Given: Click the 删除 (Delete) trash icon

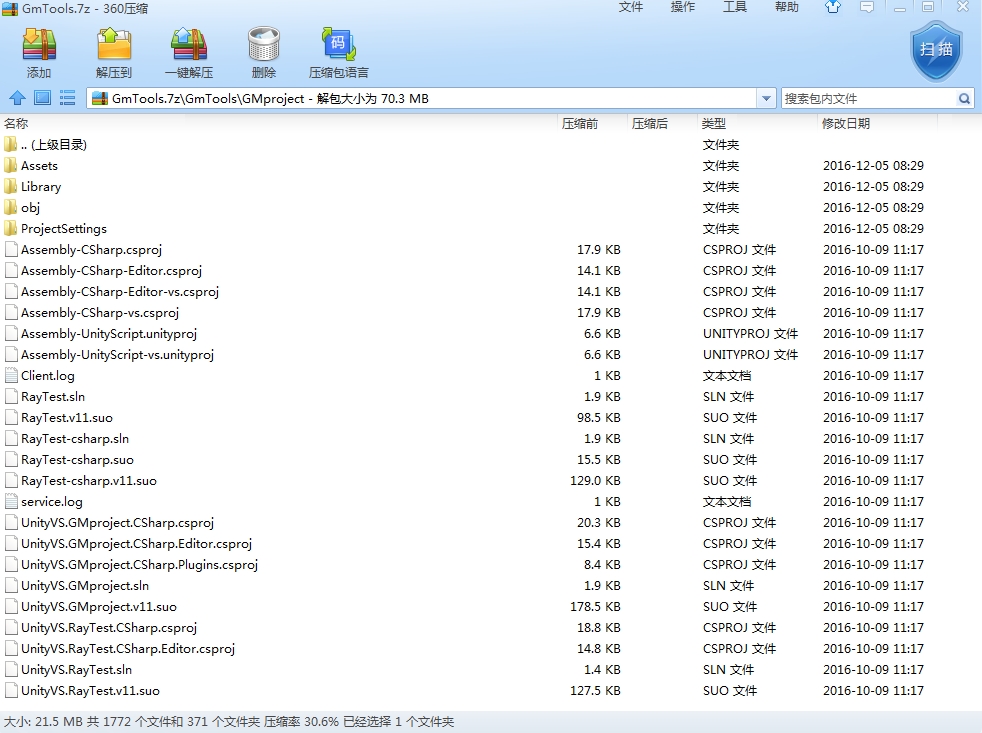Looking at the screenshot, I should [264, 47].
